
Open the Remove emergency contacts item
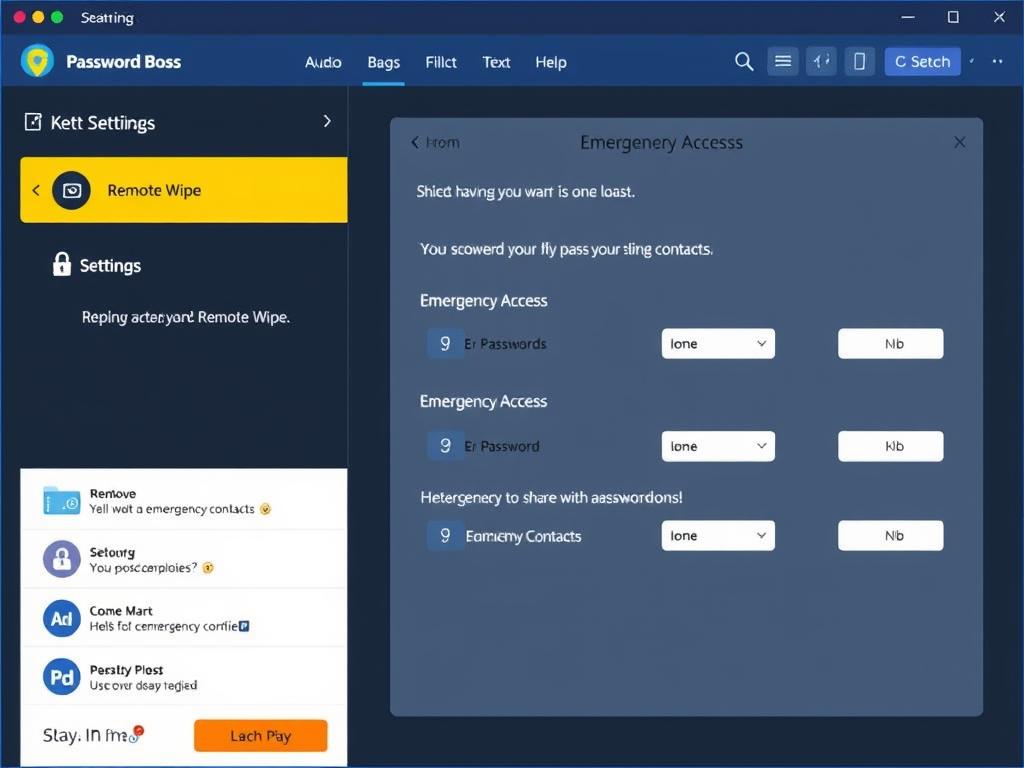(184, 501)
